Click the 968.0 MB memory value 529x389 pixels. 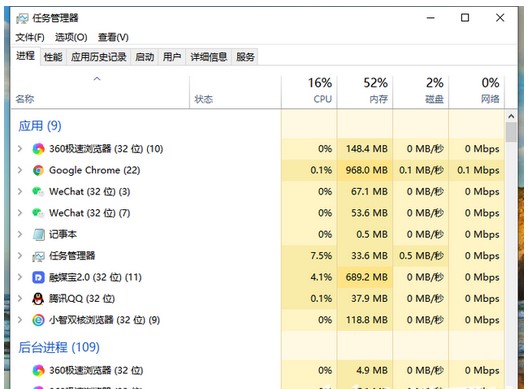click(x=366, y=170)
